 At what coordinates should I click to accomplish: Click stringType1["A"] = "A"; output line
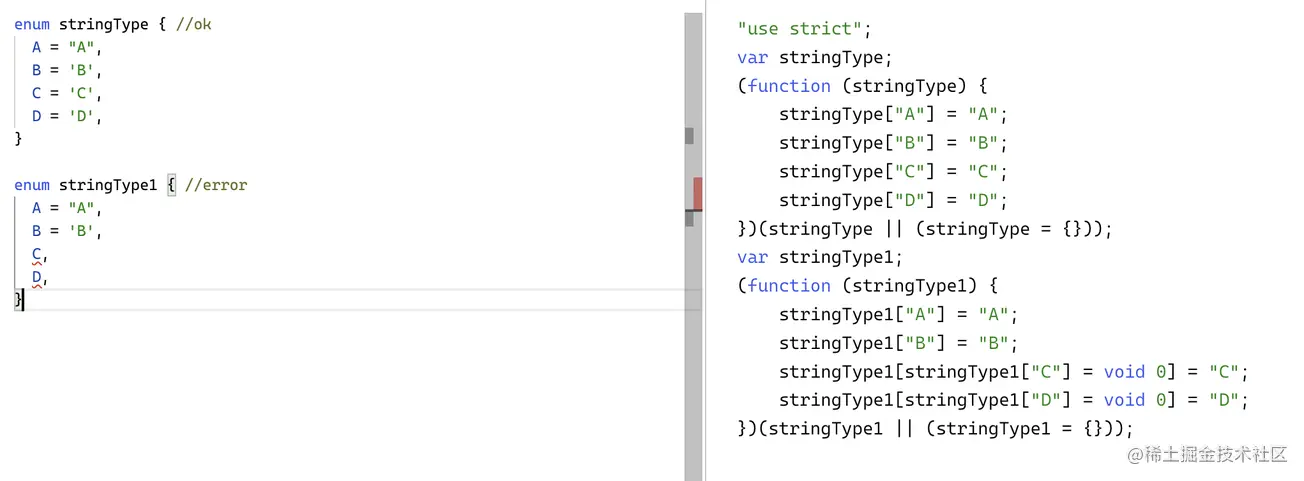[898, 314]
